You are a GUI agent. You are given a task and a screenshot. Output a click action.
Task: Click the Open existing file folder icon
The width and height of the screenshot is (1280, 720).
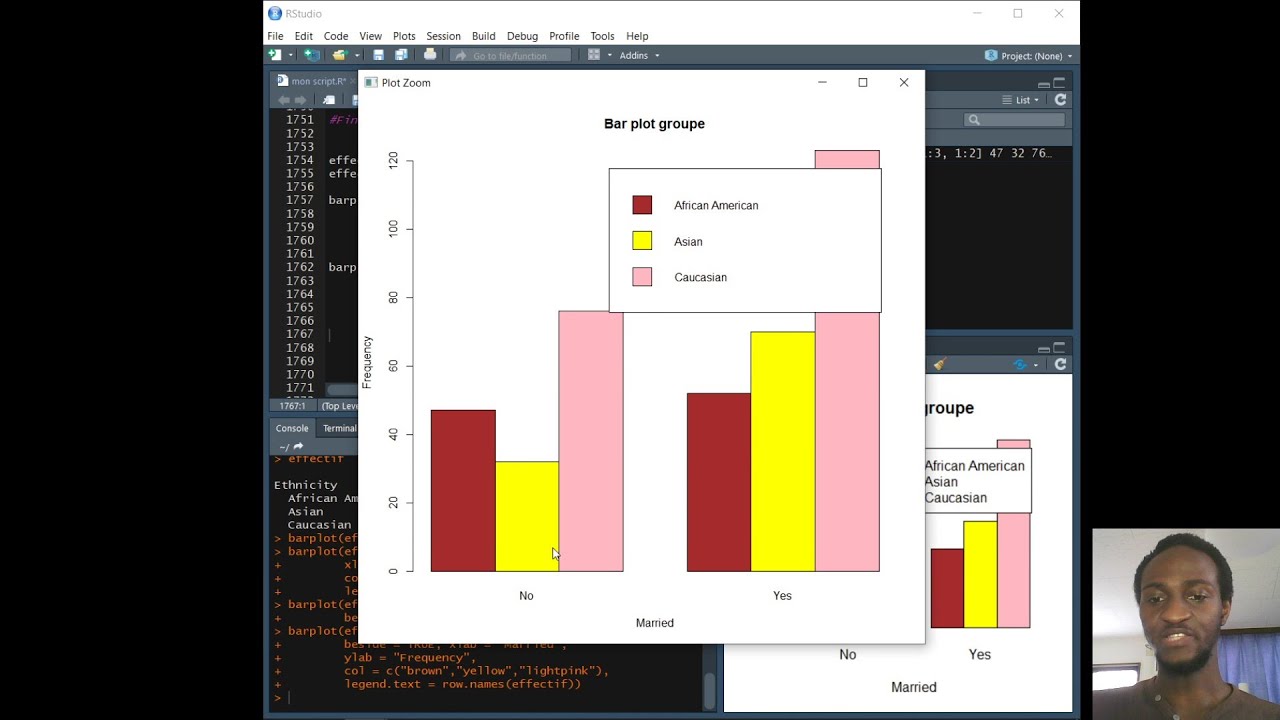pos(340,55)
